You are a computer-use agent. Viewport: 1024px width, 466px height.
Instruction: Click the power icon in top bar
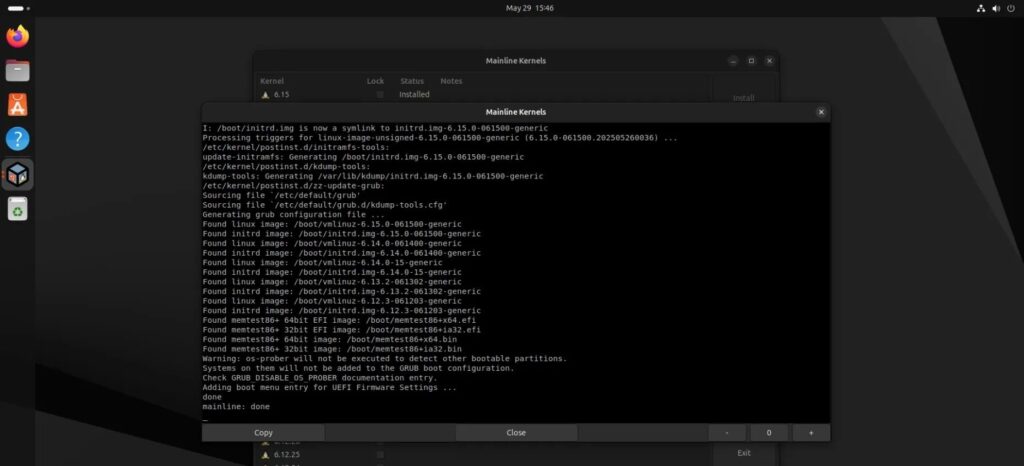pos(1011,8)
